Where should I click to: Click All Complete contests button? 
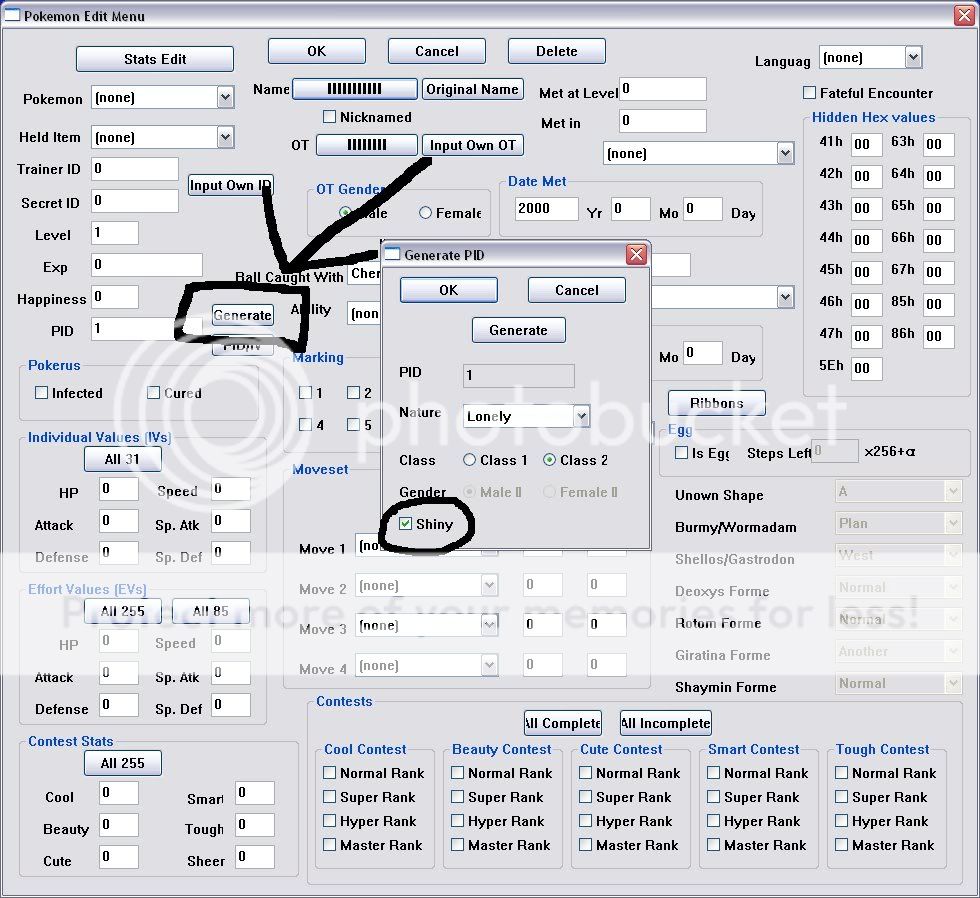click(x=562, y=723)
